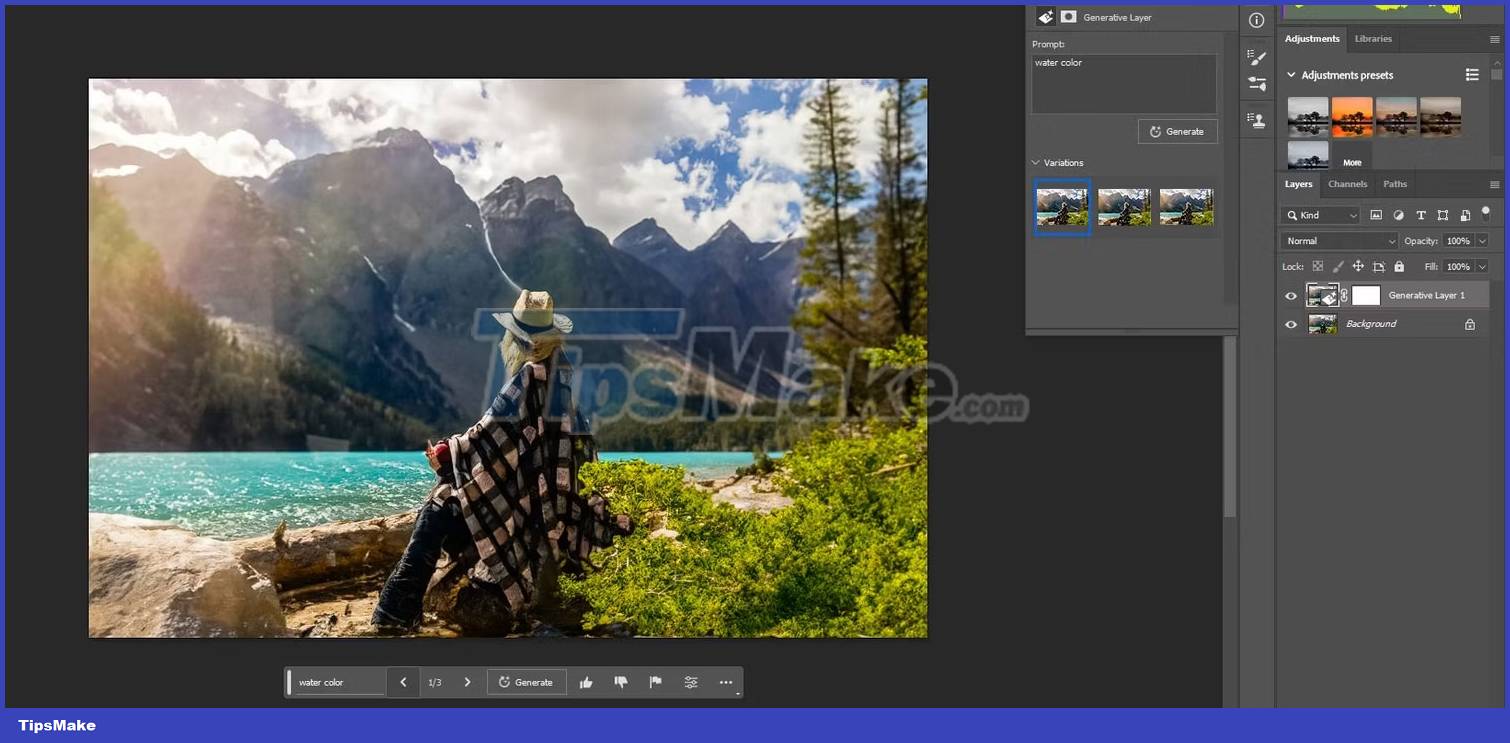Click the thumbs down icon on the taskbar

(621, 681)
